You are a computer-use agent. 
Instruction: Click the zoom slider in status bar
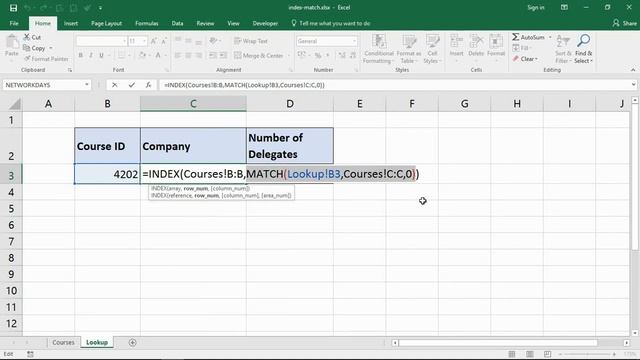click(587, 354)
